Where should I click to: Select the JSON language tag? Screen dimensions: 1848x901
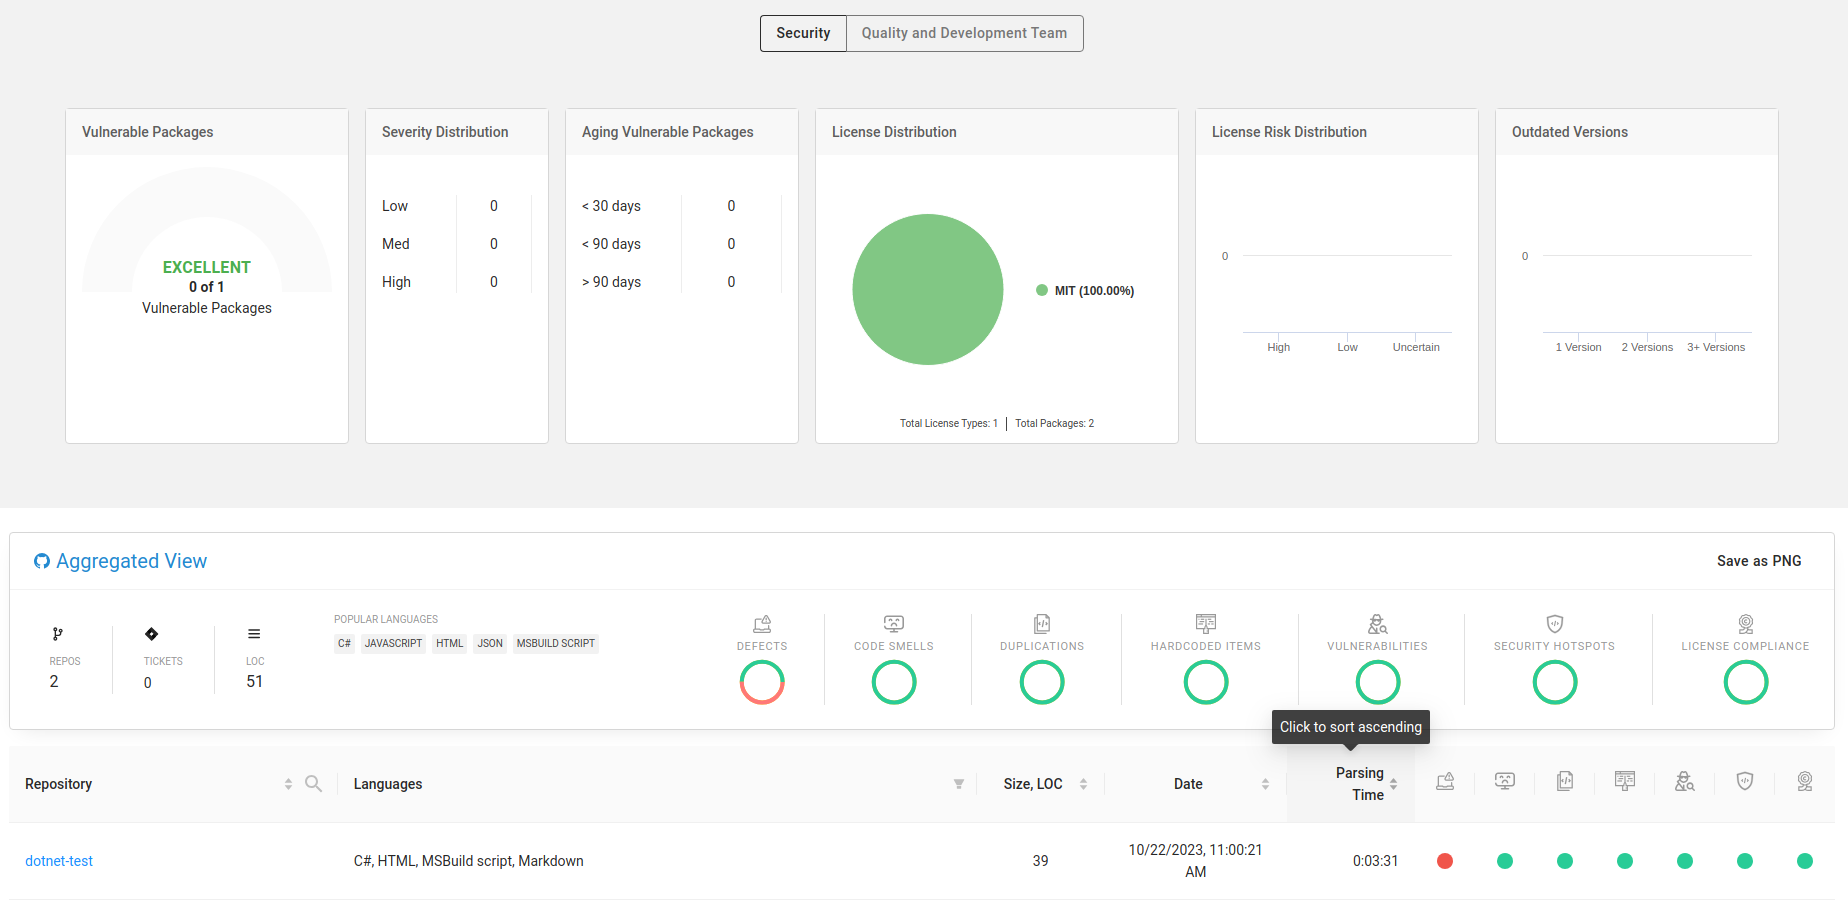pos(490,644)
